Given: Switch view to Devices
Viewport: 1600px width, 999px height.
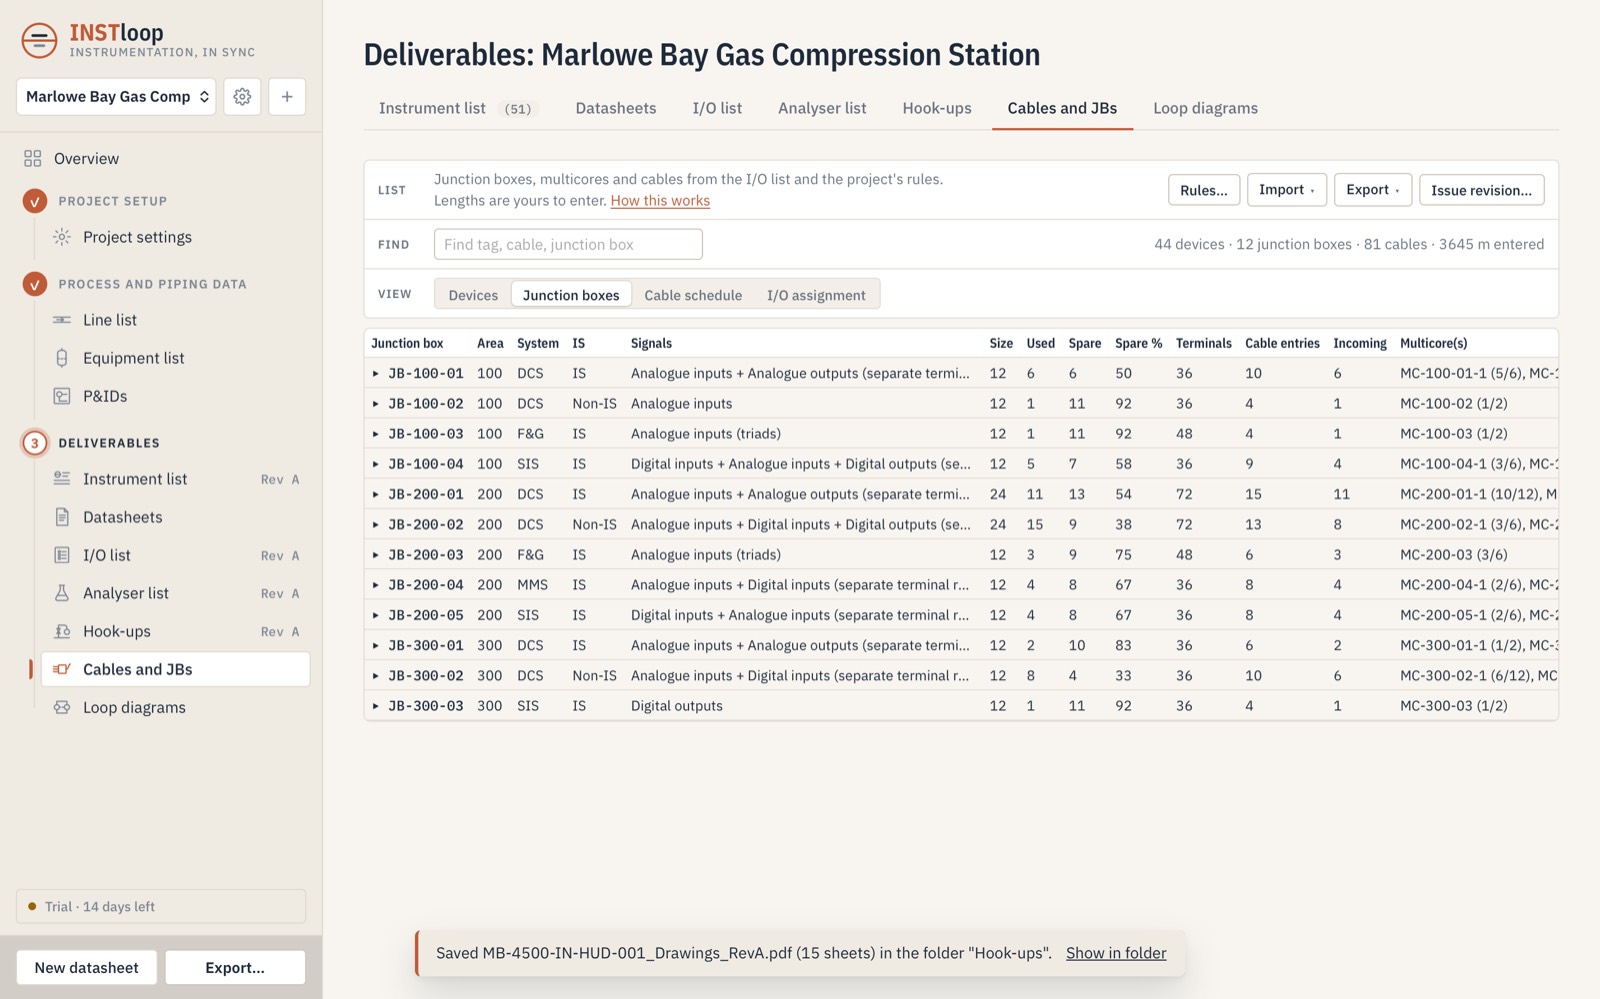Looking at the screenshot, I should coord(473,295).
